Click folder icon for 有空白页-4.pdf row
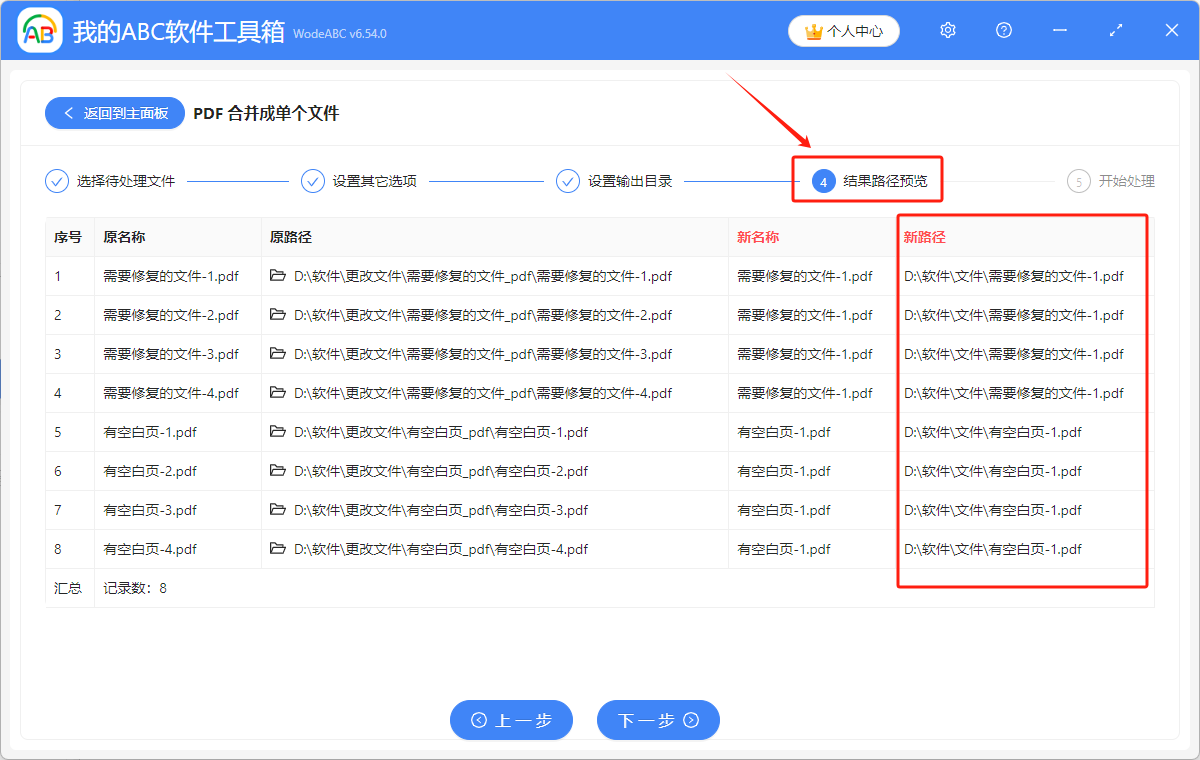This screenshot has width=1200, height=760. [278, 549]
